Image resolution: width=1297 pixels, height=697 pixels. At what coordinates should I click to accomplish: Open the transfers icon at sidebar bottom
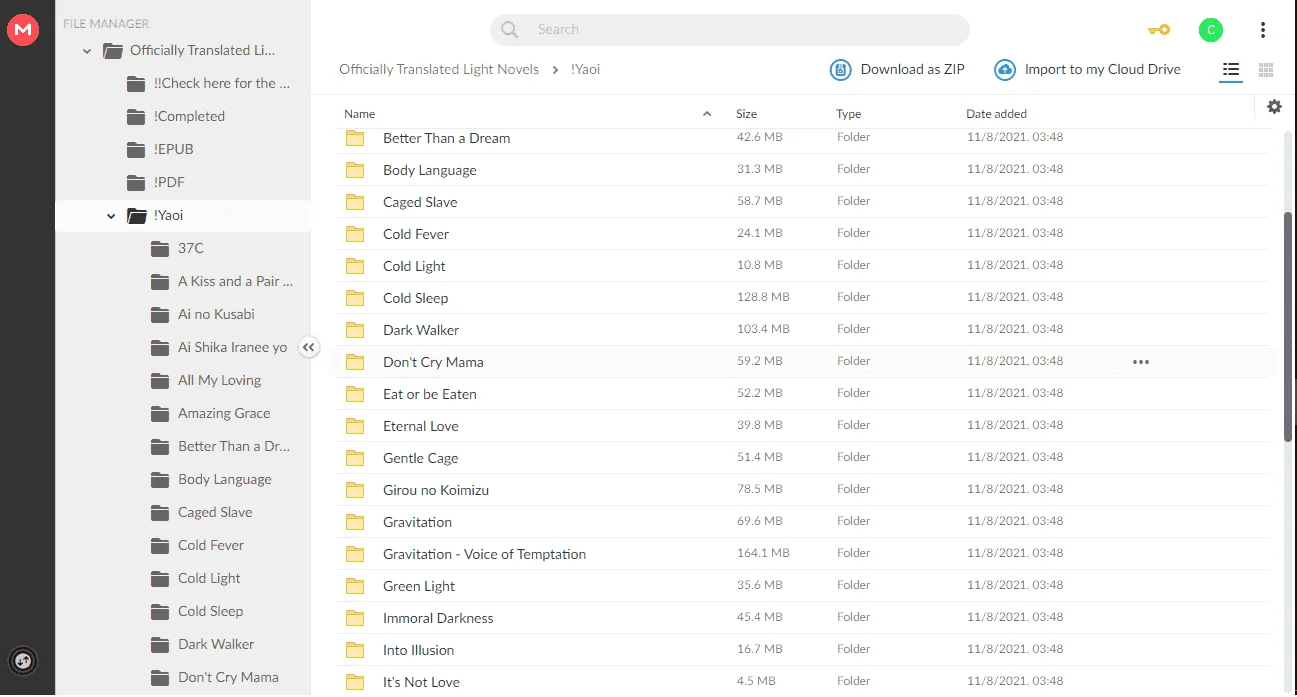tap(22, 660)
